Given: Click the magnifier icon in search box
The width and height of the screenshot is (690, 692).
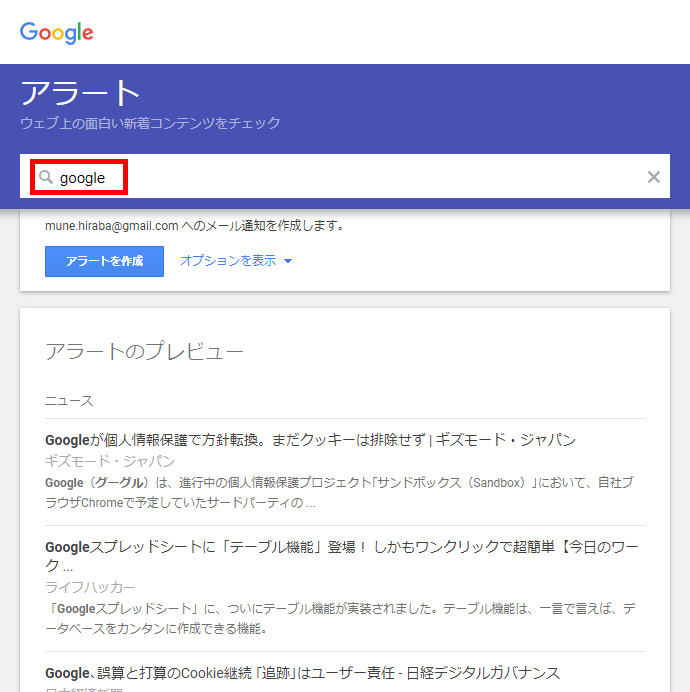Looking at the screenshot, I should pyautogui.click(x=45, y=177).
